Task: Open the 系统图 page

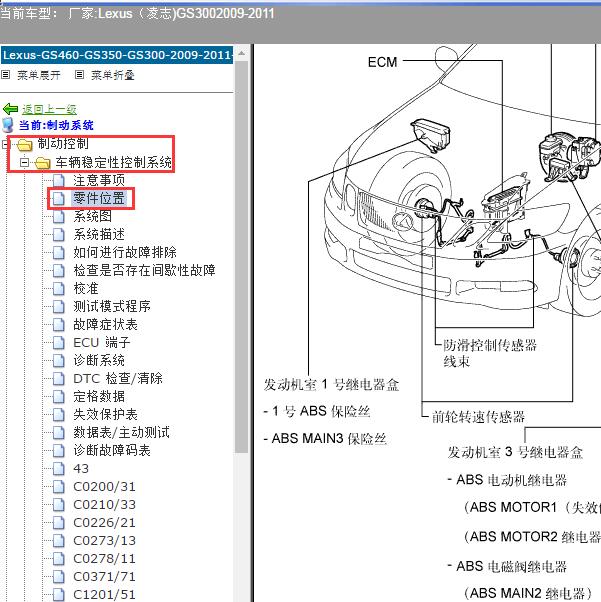Action: [92, 216]
